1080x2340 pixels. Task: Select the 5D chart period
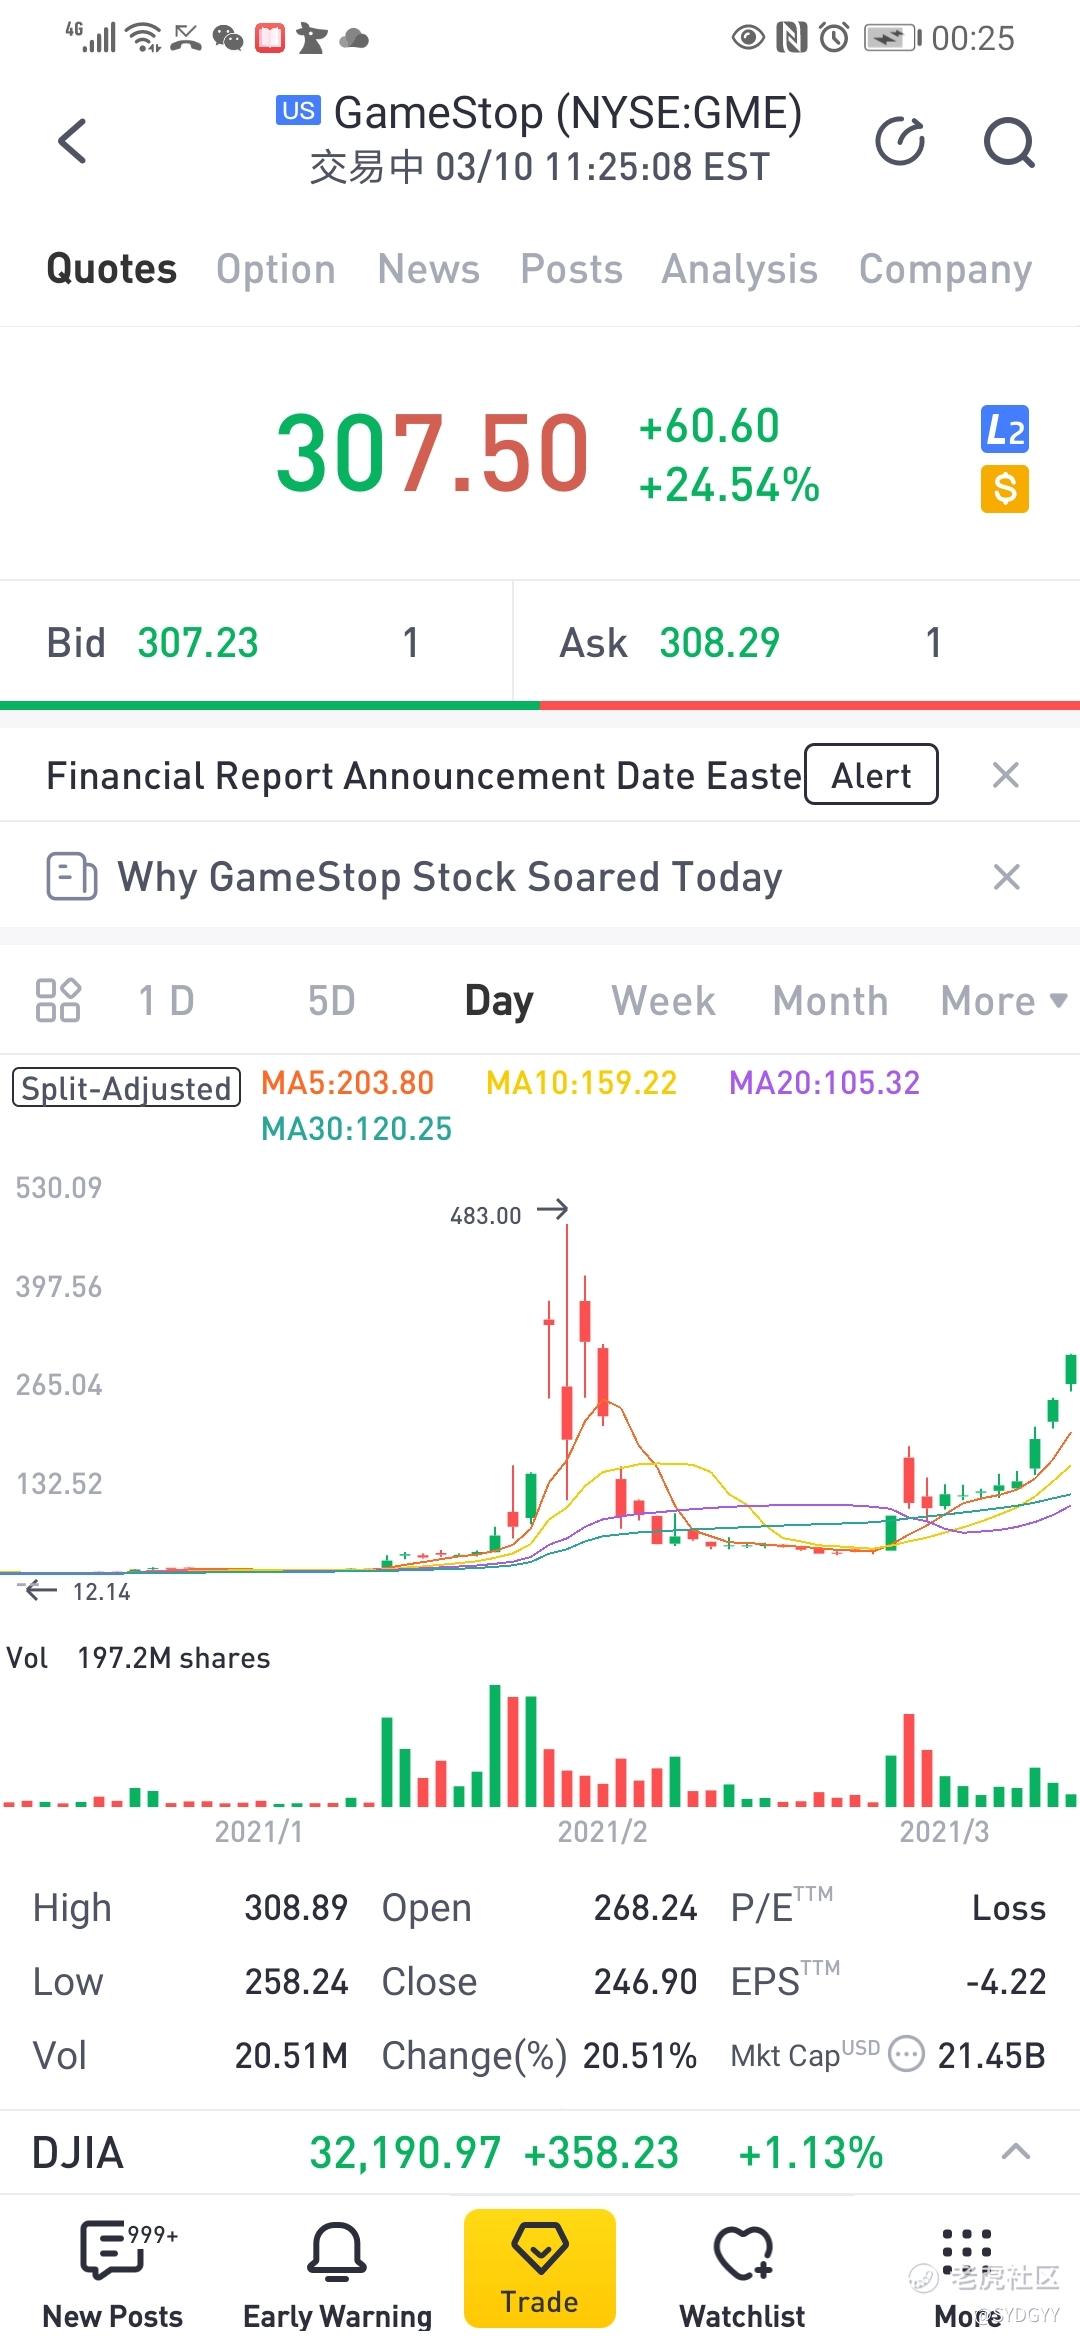click(332, 1000)
